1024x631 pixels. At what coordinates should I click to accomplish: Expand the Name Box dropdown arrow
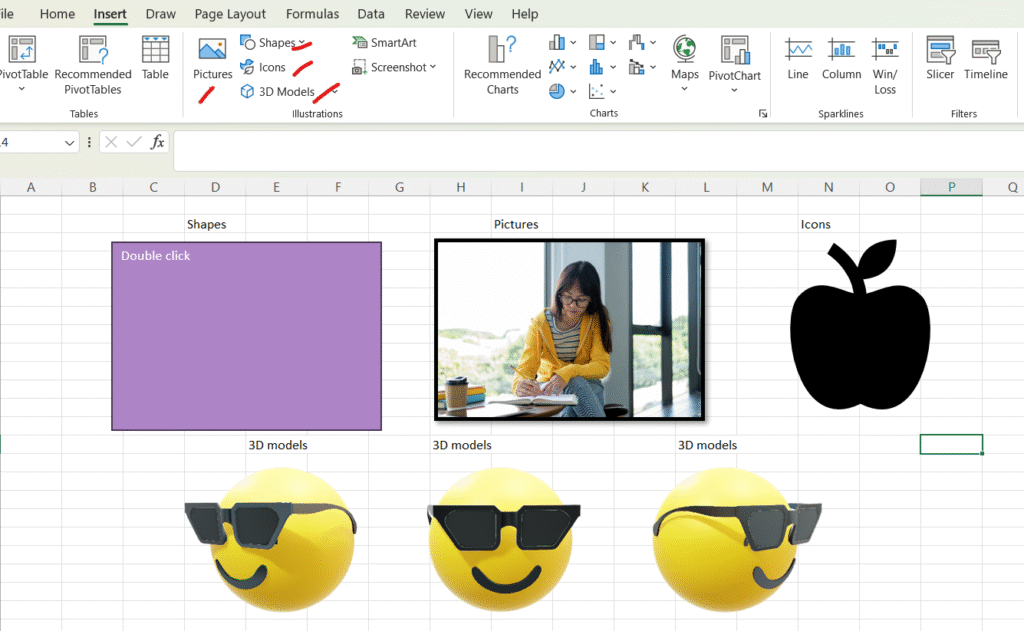[69, 143]
